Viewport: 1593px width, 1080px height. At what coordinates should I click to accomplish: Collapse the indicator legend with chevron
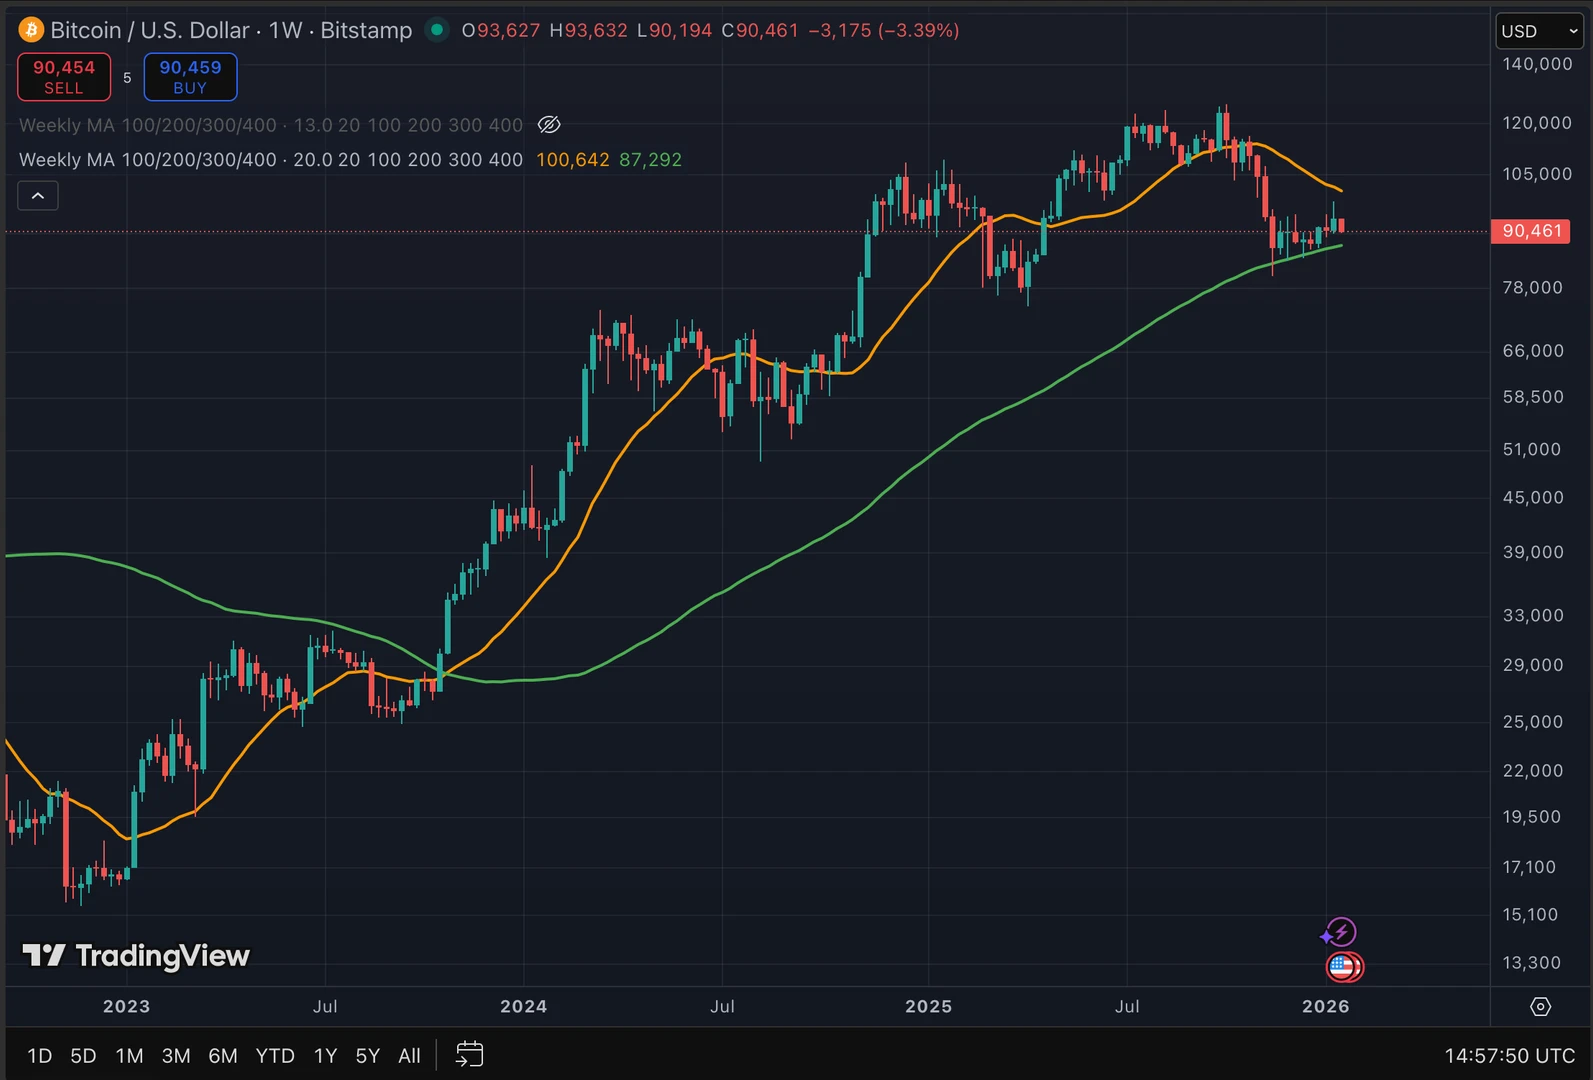[38, 196]
